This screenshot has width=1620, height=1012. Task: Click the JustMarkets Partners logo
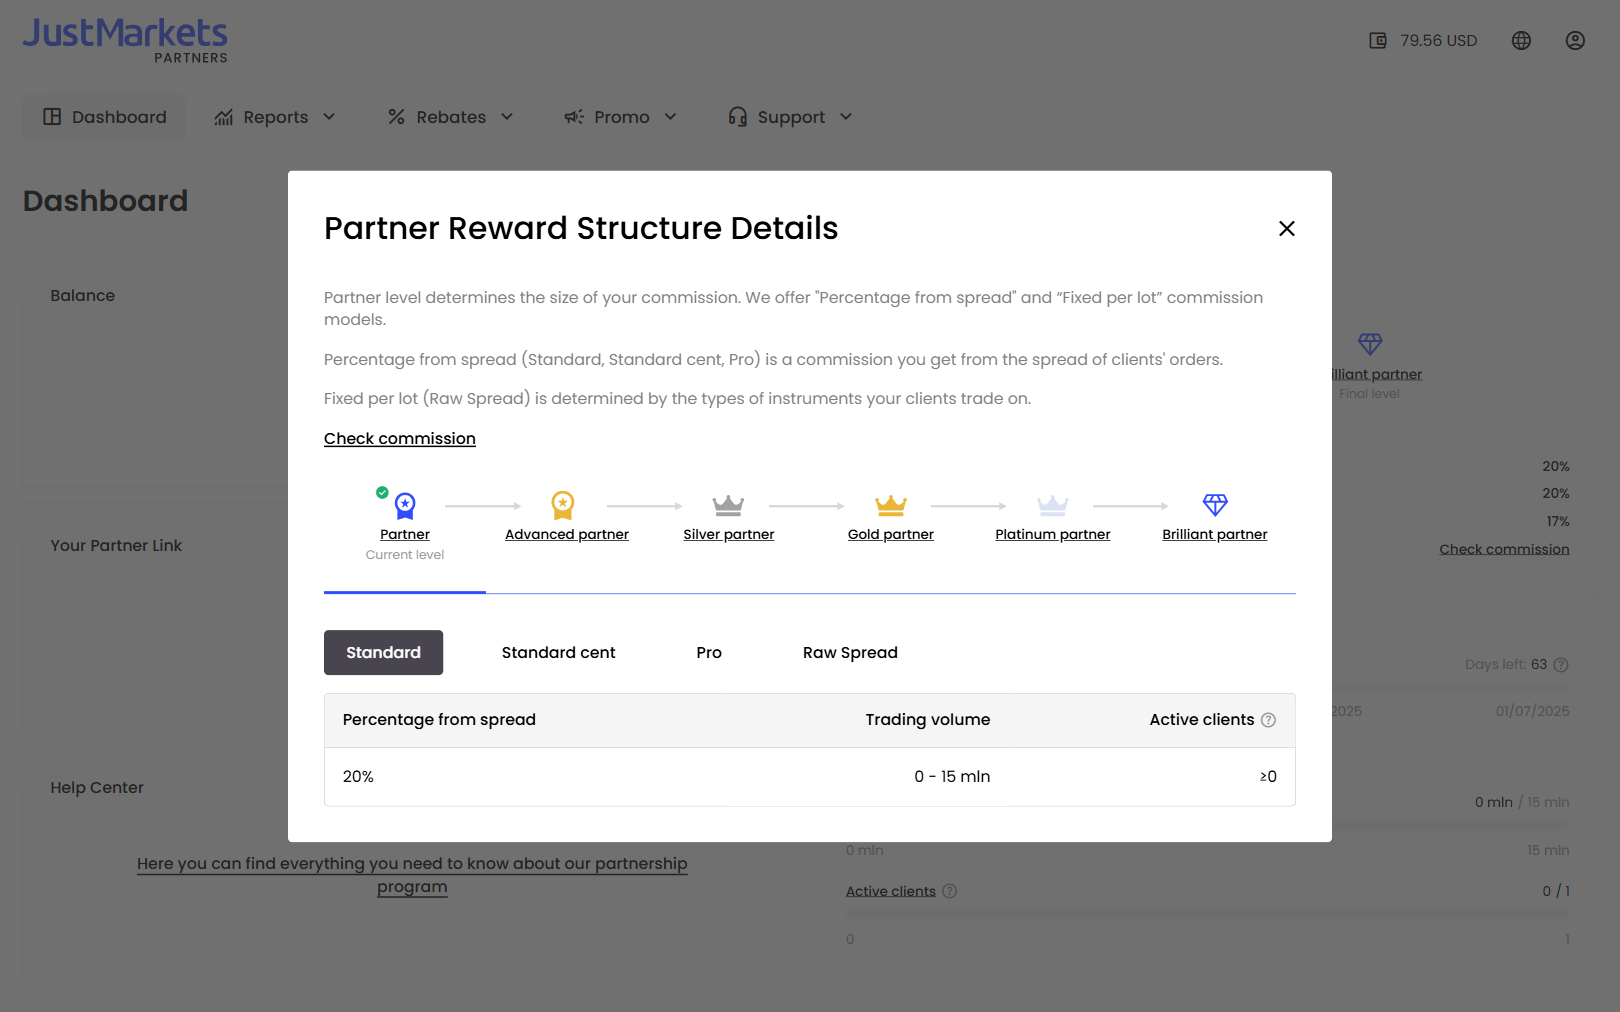point(126,40)
